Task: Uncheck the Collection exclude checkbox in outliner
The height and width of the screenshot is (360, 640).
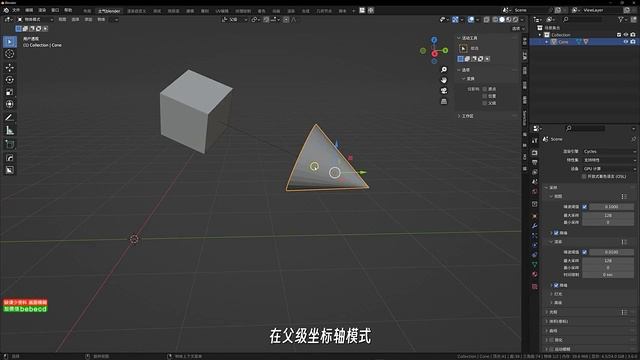Action: (x=619, y=35)
